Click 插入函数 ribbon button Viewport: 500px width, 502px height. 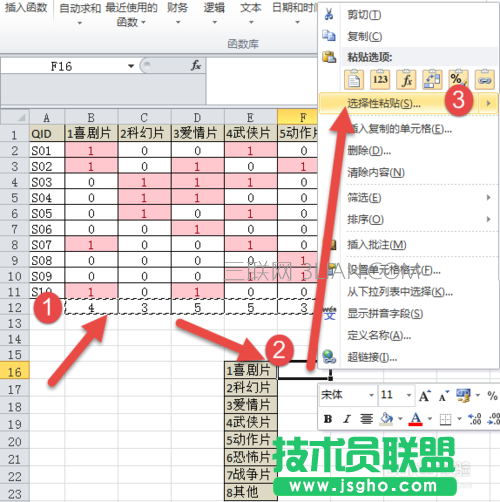coord(26,7)
